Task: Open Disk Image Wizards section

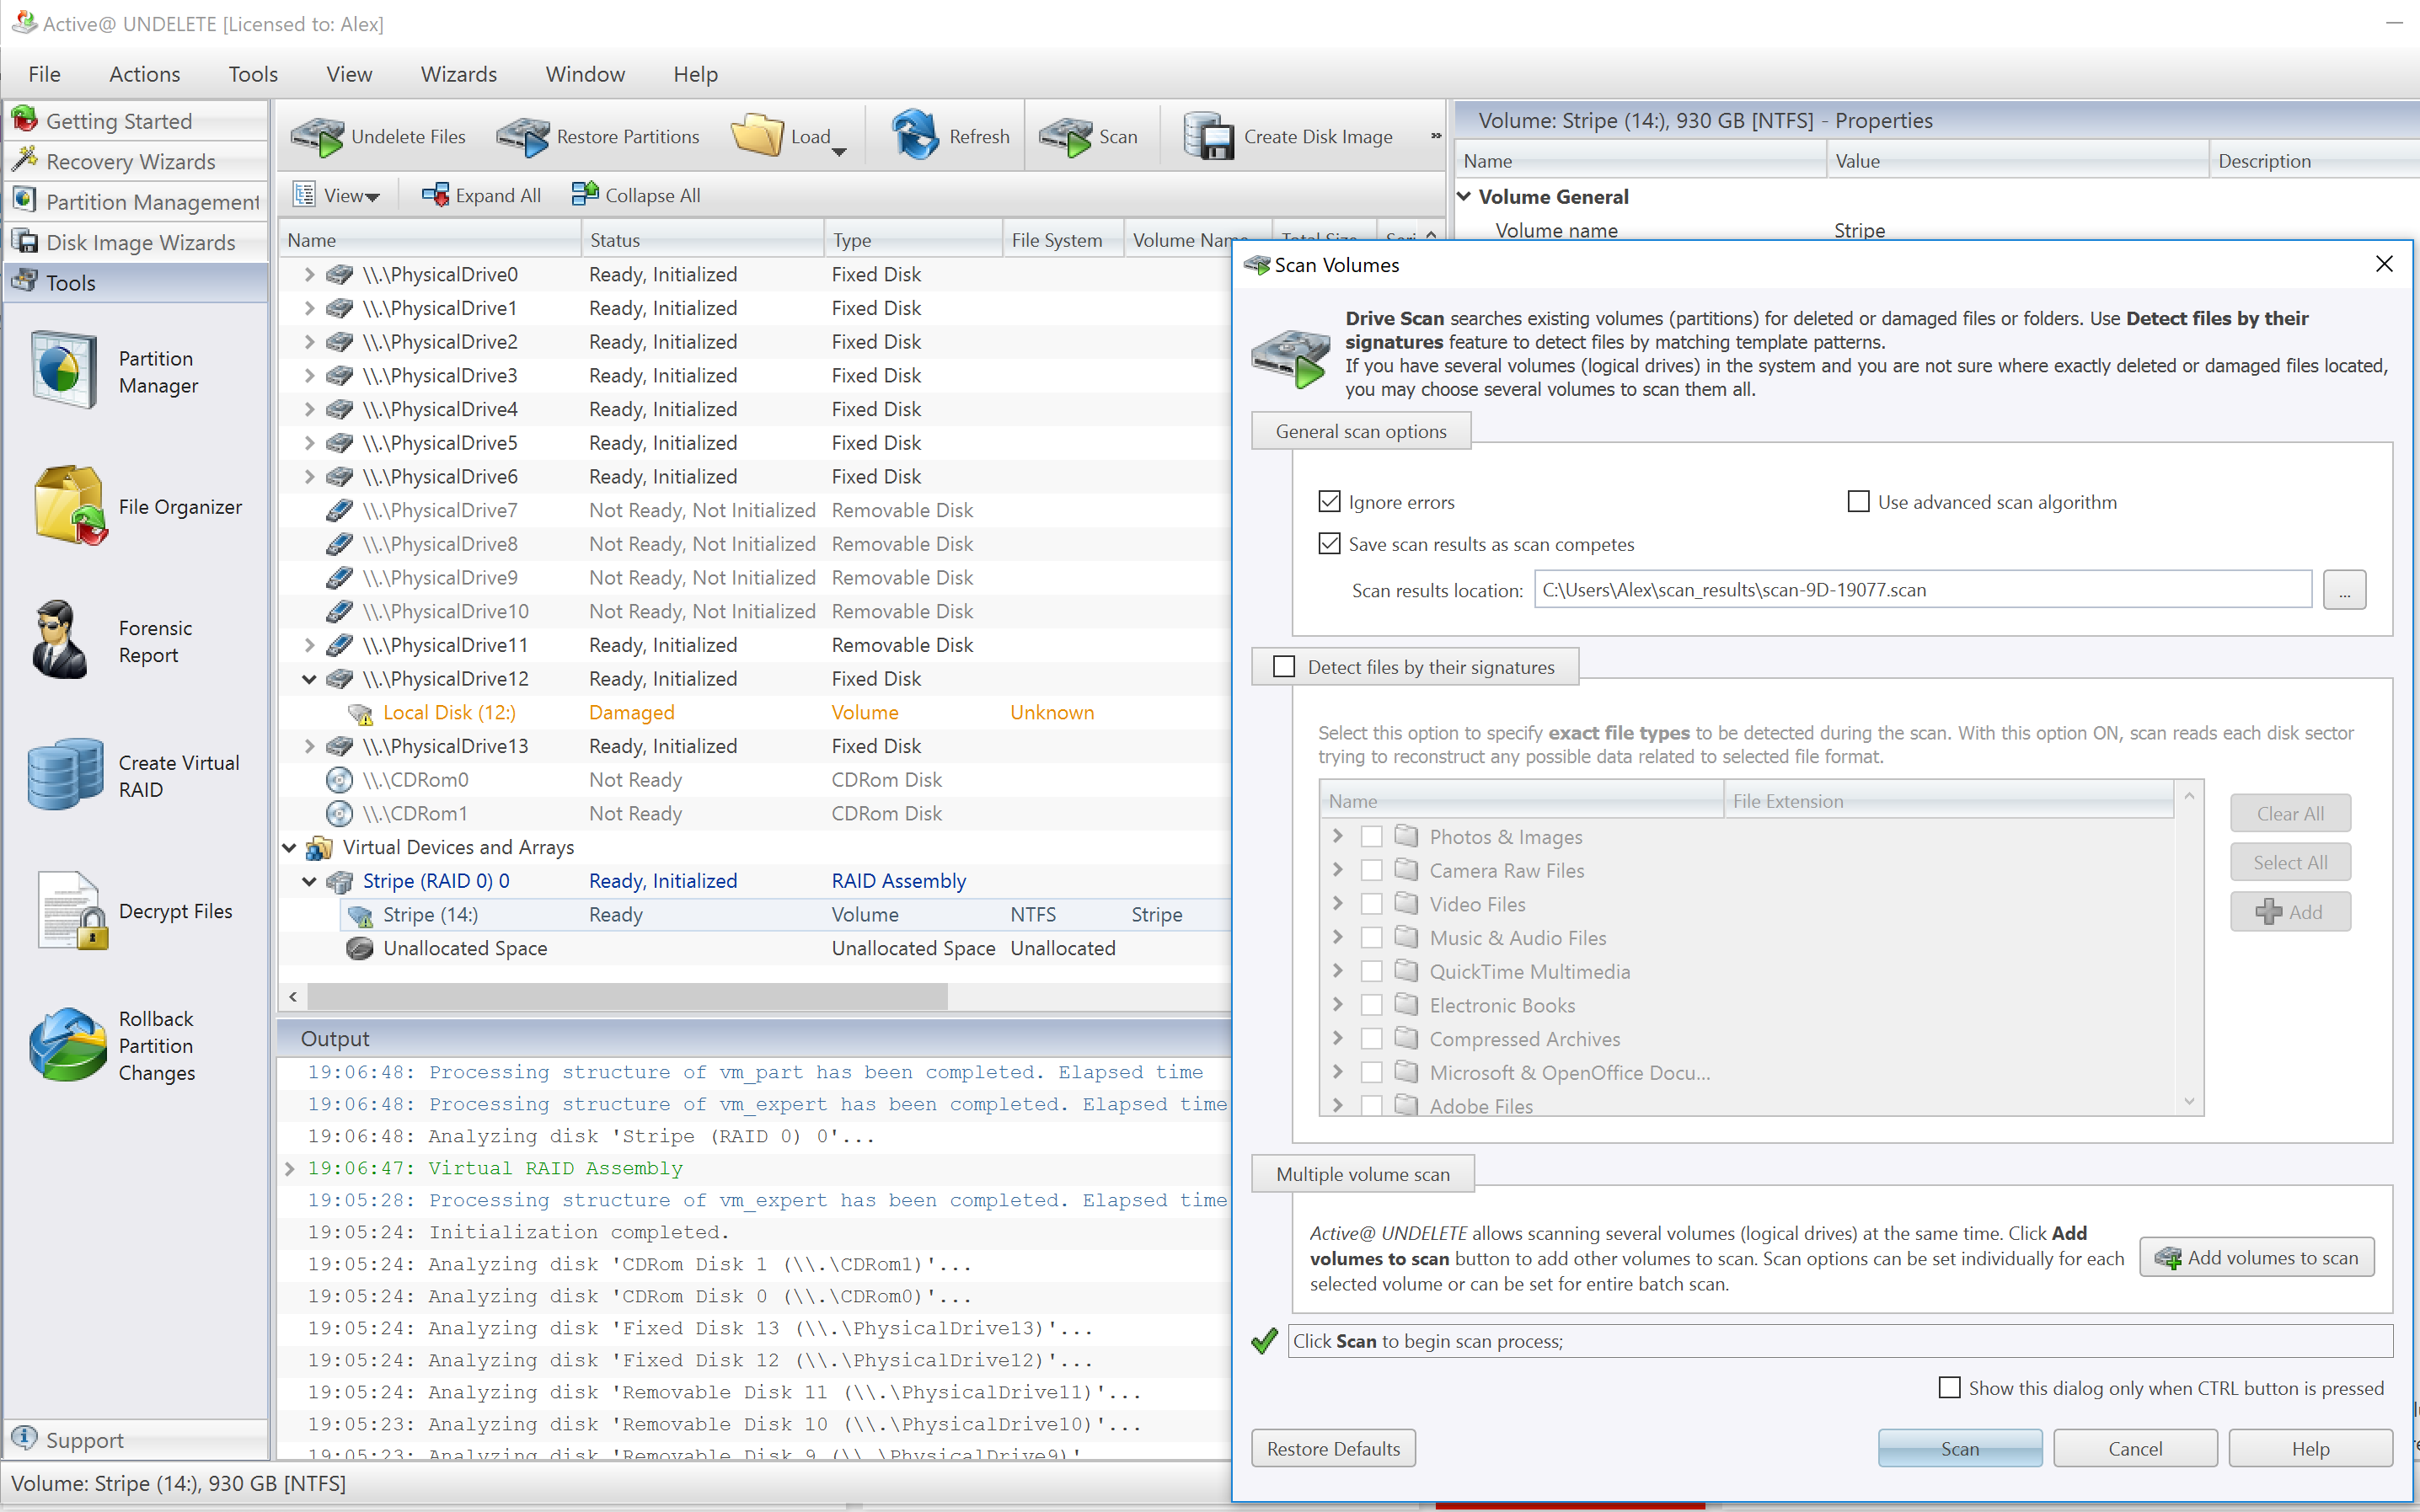Action: pos(135,242)
